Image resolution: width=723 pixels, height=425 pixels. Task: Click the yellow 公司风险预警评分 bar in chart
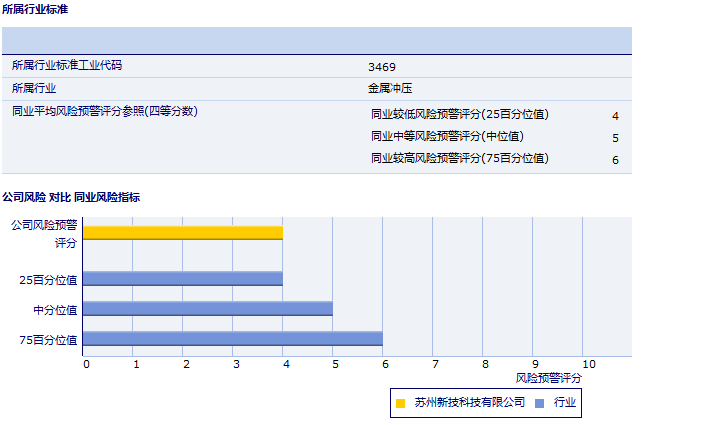click(x=183, y=233)
